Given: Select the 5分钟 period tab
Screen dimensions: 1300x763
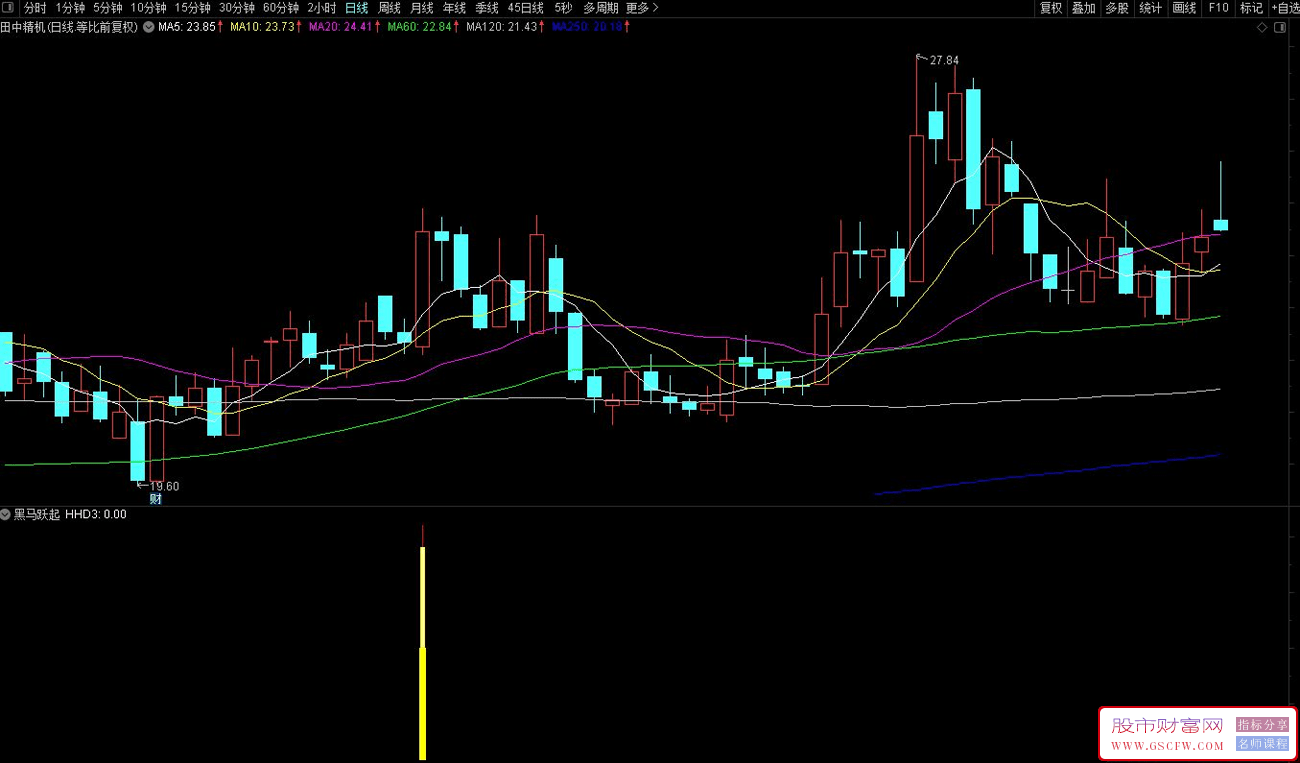Looking at the screenshot, I should coord(108,8).
